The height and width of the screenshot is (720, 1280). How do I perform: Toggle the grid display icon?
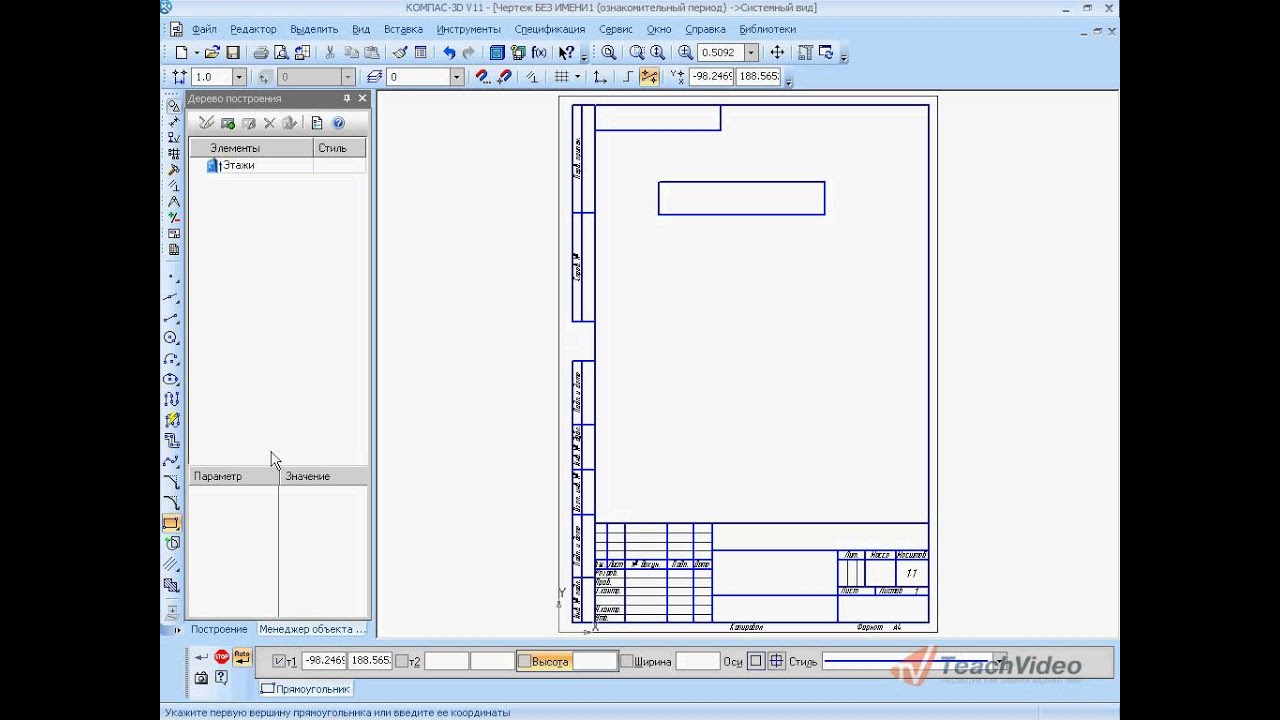(562, 77)
